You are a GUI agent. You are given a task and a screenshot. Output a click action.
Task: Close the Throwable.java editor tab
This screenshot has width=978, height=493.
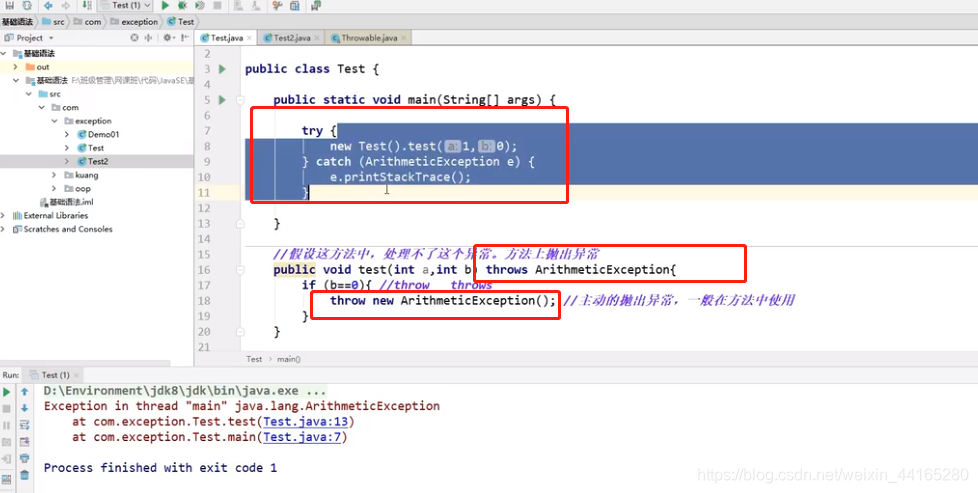pos(404,38)
